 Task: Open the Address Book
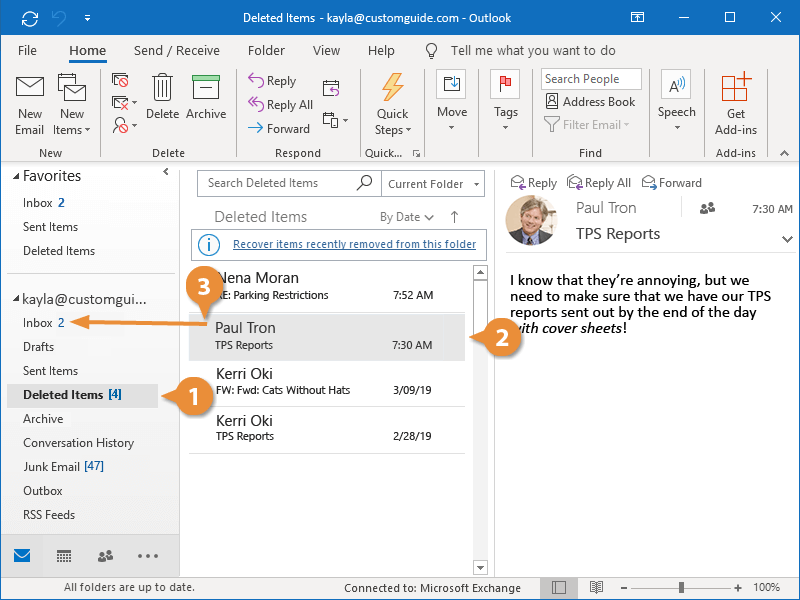click(590, 102)
